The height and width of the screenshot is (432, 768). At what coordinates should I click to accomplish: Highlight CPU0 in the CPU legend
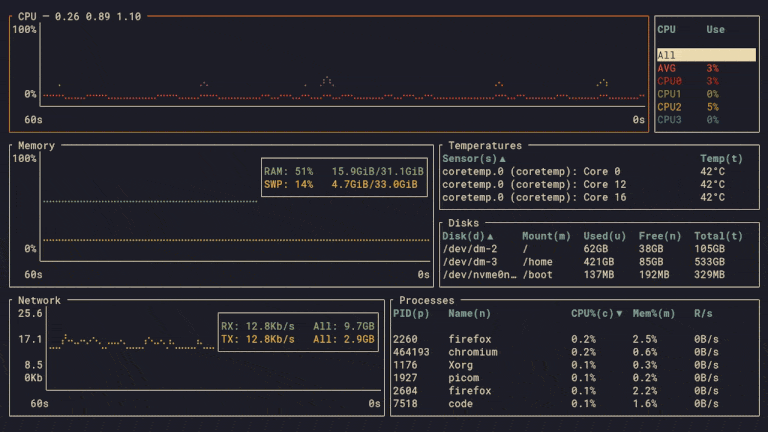pyautogui.click(x=669, y=81)
